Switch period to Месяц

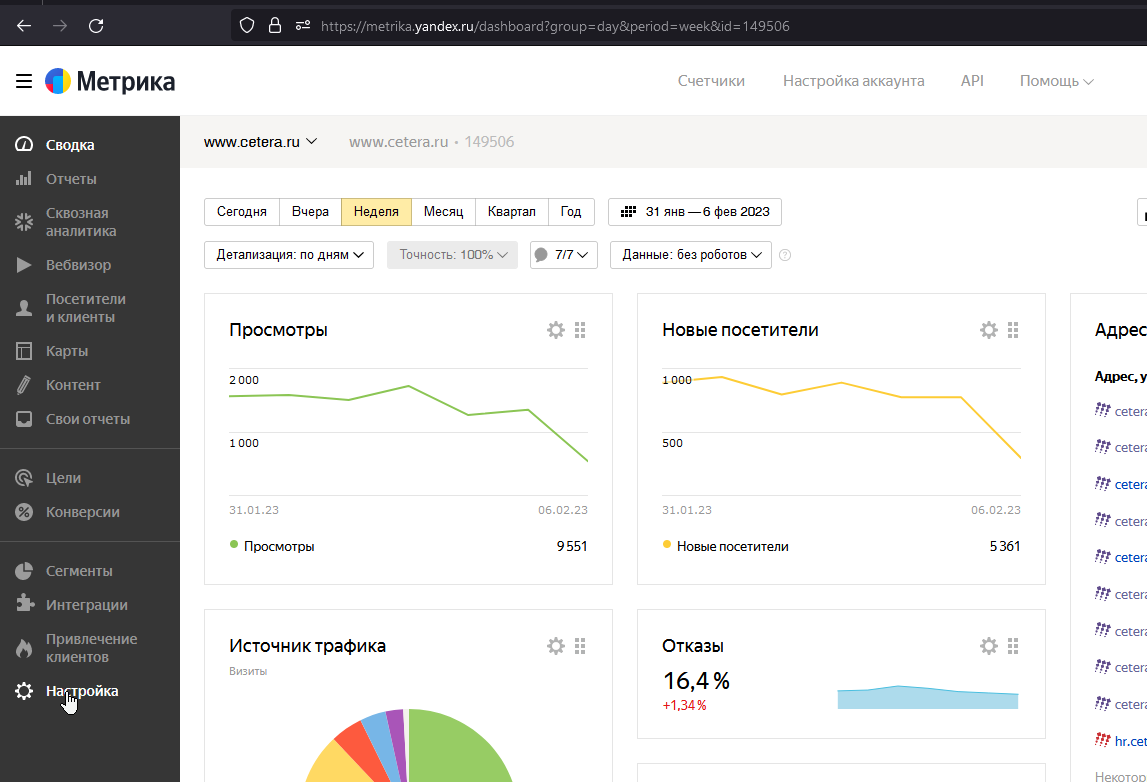pos(443,212)
